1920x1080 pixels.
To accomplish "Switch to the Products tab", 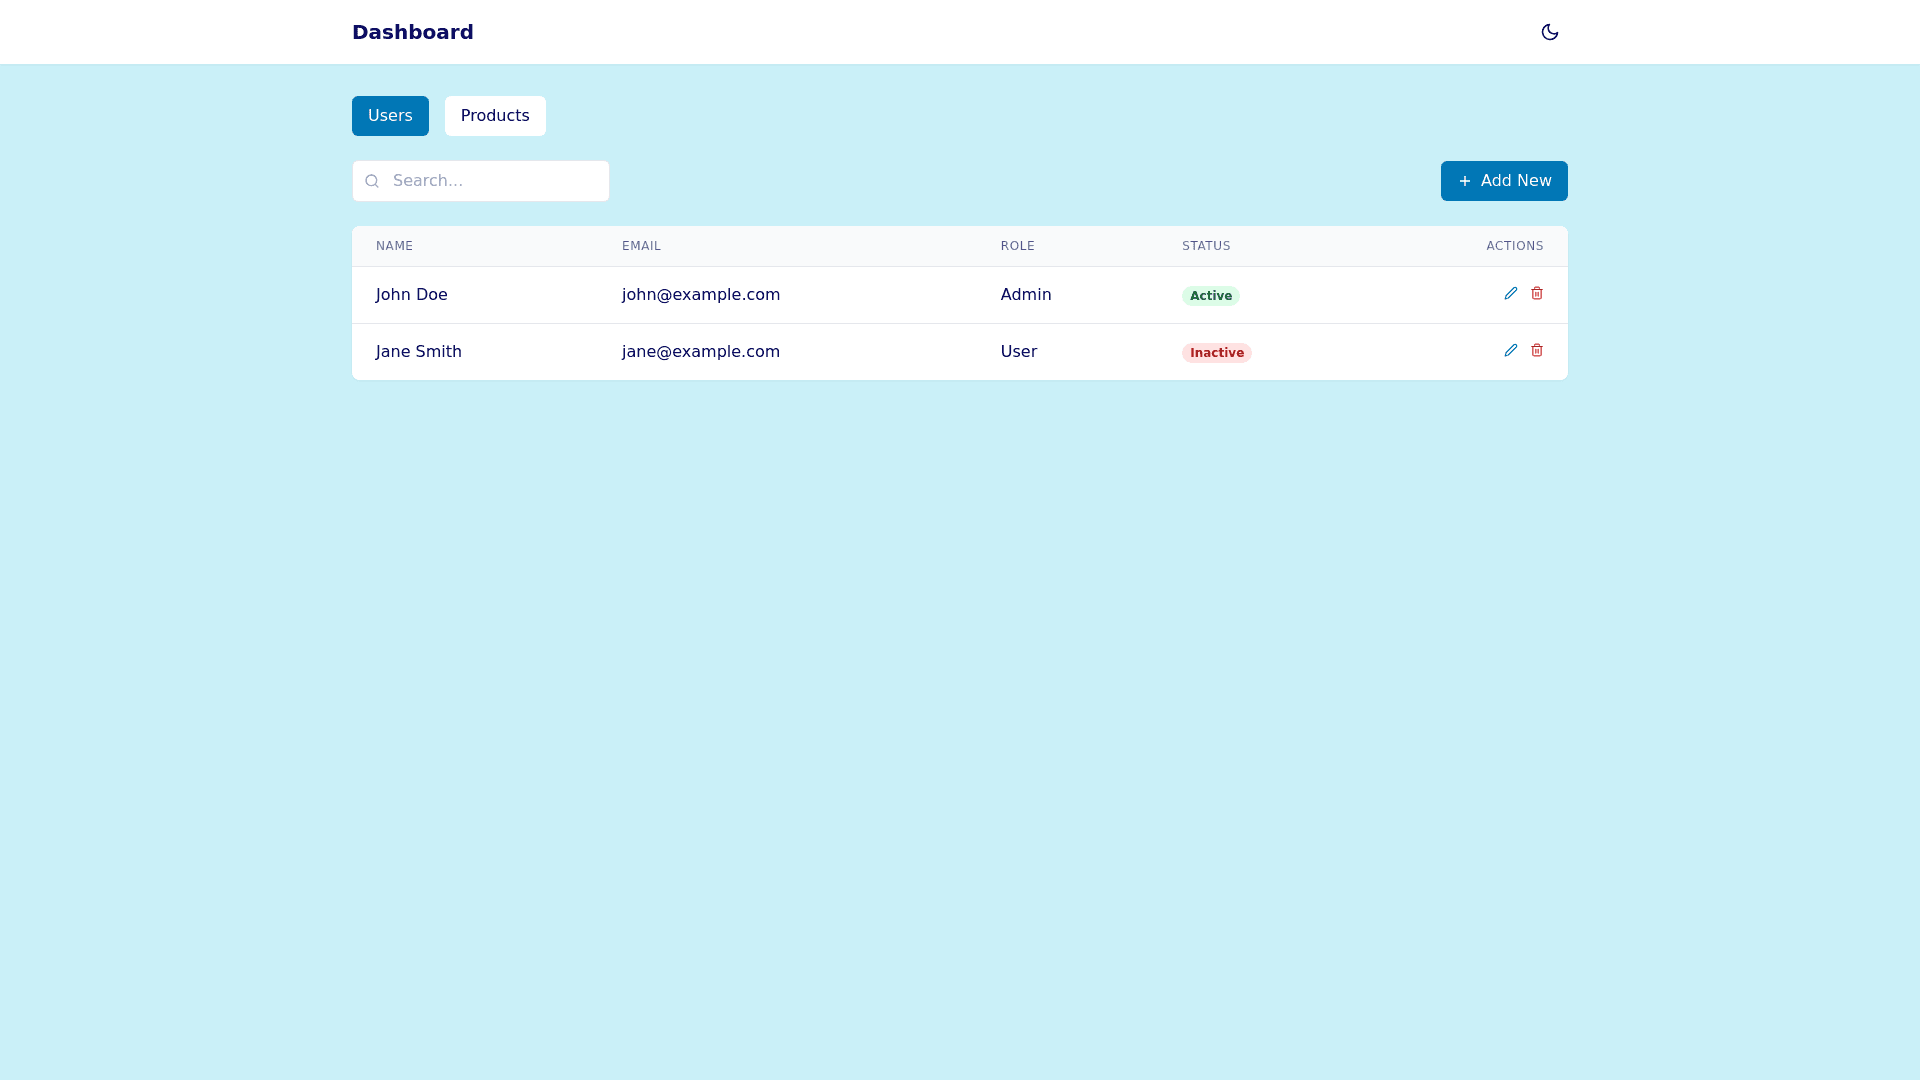I will pyautogui.click(x=494, y=115).
